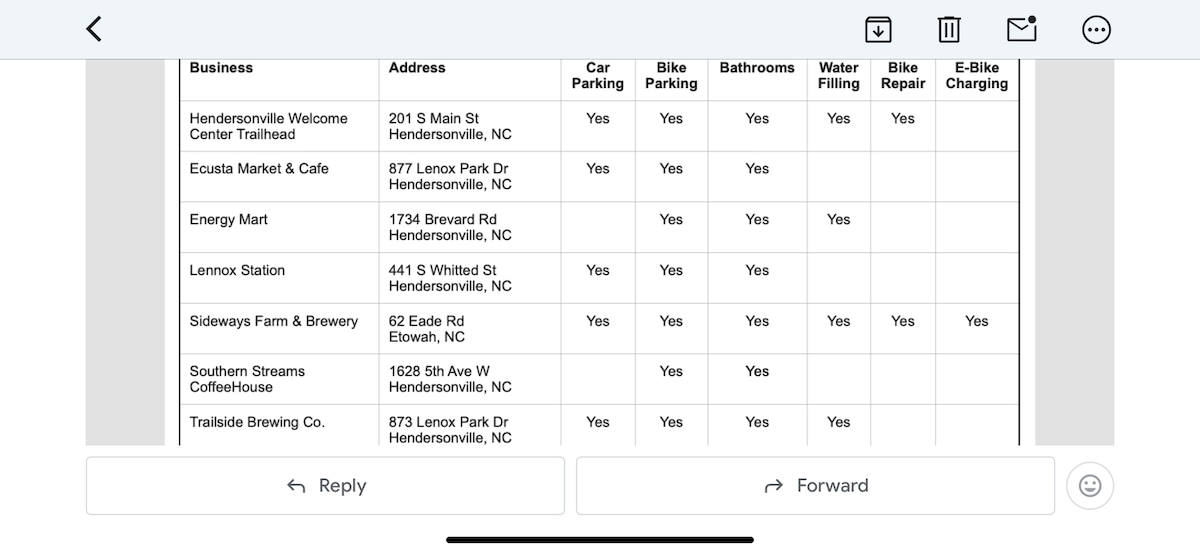Tap the 62 Eade Rd Etowah address
The image size is (1200, 554).
point(427,329)
